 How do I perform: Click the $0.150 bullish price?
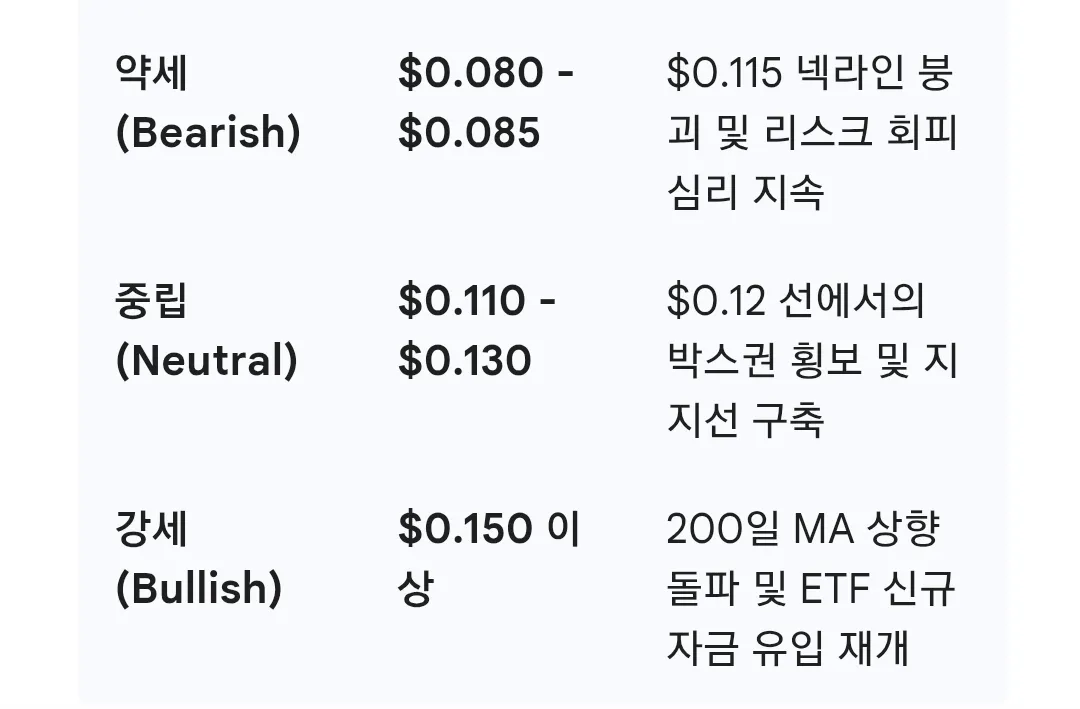[x=465, y=528]
